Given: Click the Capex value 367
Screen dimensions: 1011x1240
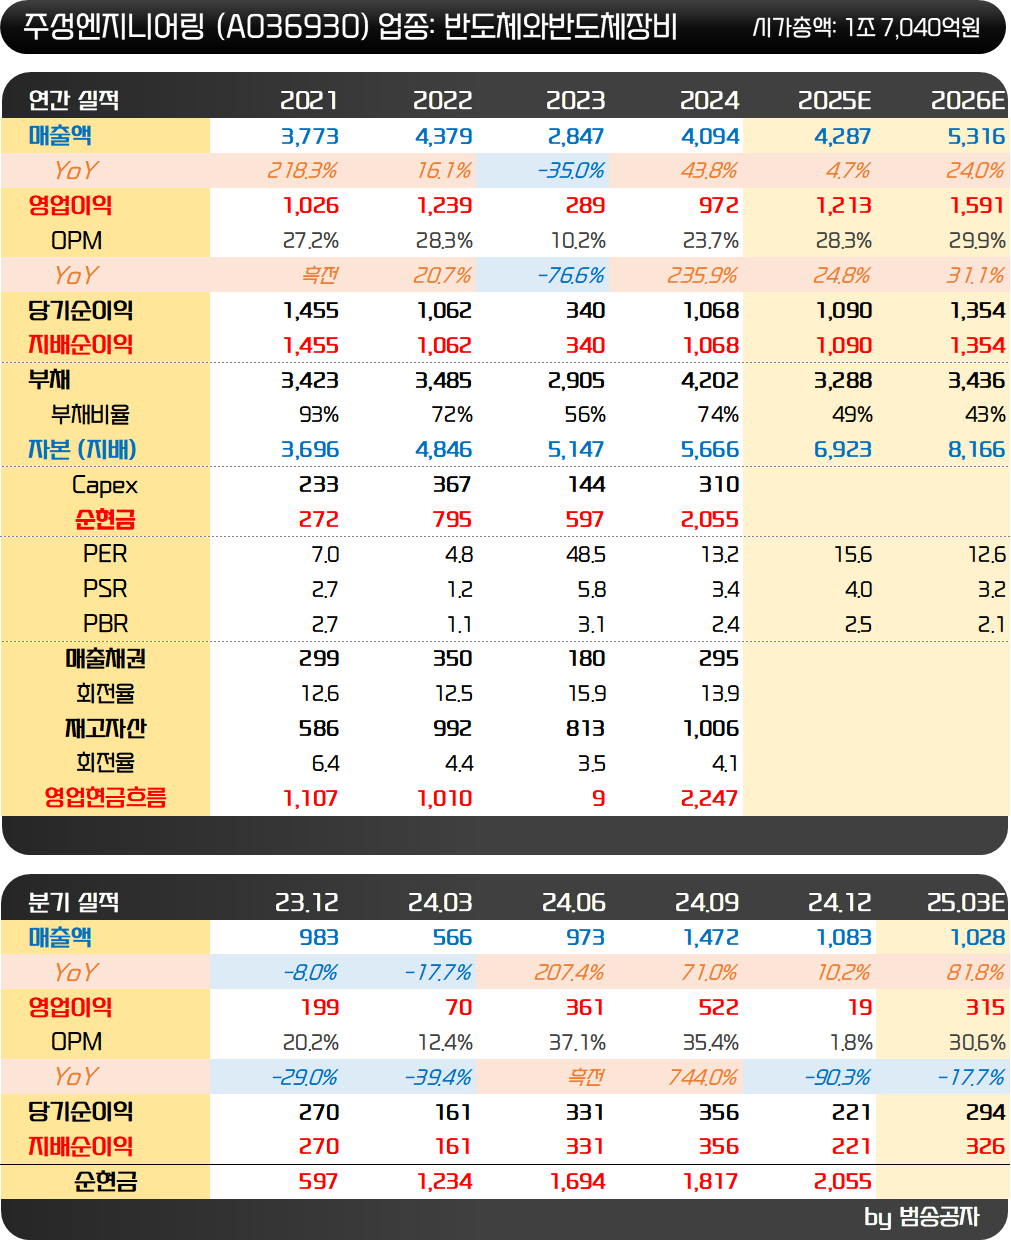Looking at the screenshot, I should [x=452, y=485].
